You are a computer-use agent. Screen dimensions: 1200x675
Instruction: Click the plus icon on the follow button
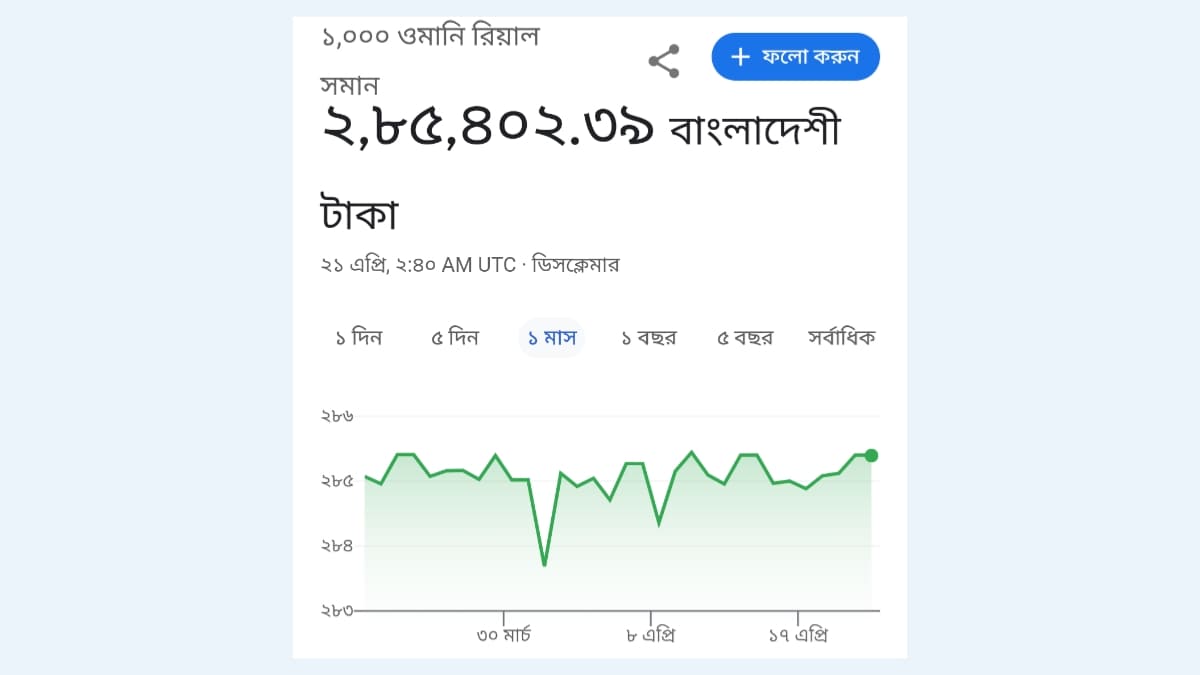[739, 57]
